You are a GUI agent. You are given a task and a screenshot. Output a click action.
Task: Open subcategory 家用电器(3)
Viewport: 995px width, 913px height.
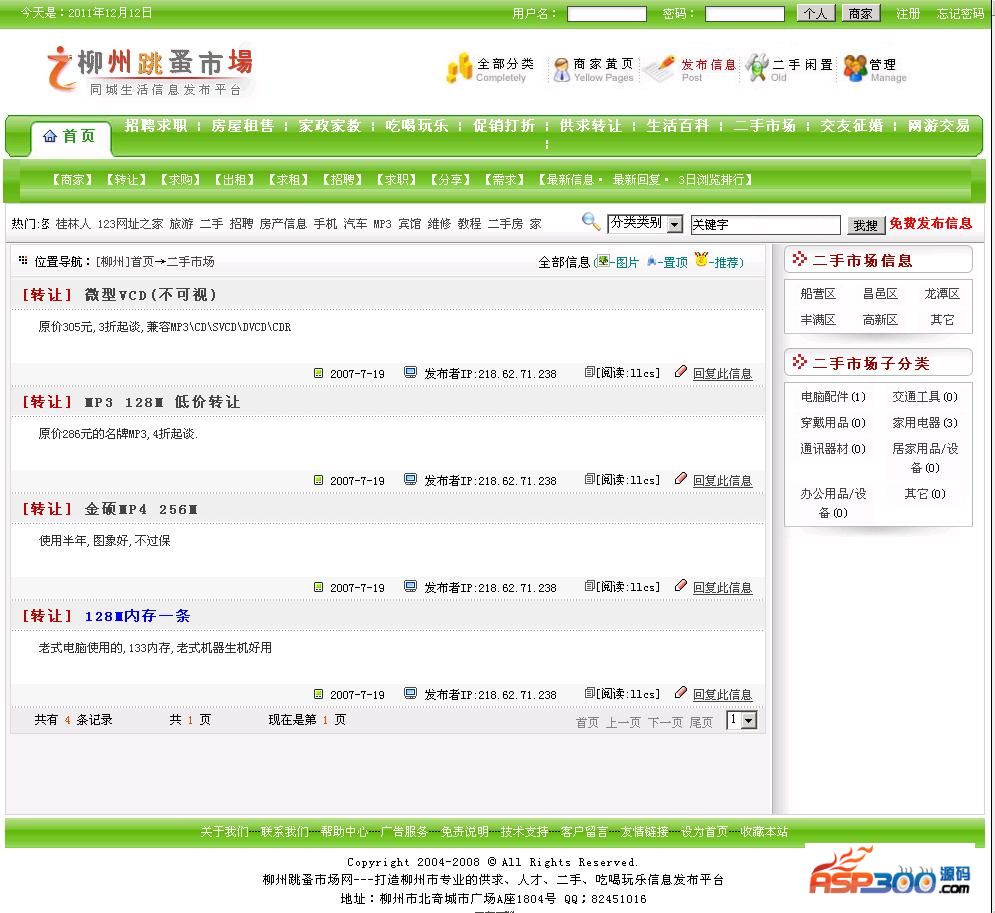click(925, 423)
